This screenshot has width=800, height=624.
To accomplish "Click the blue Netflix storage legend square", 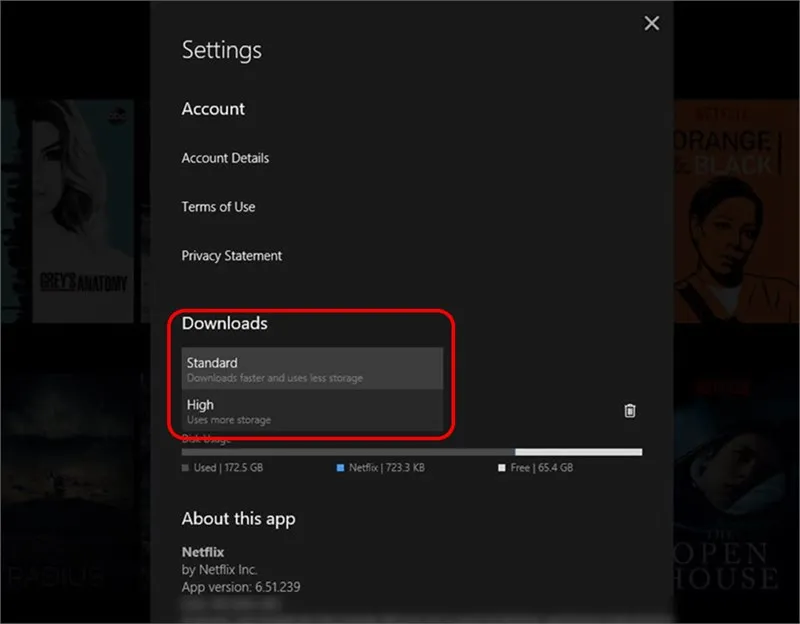I will click(340, 467).
